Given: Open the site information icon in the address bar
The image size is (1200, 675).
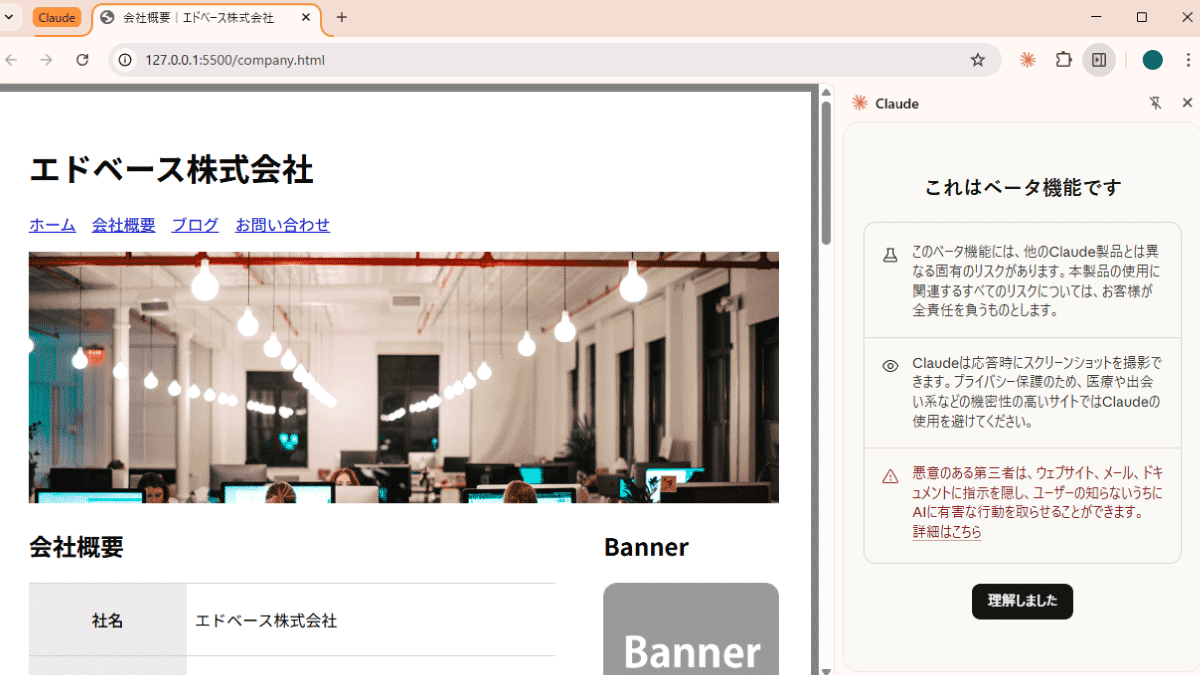Looking at the screenshot, I should pyautogui.click(x=125, y=60).
